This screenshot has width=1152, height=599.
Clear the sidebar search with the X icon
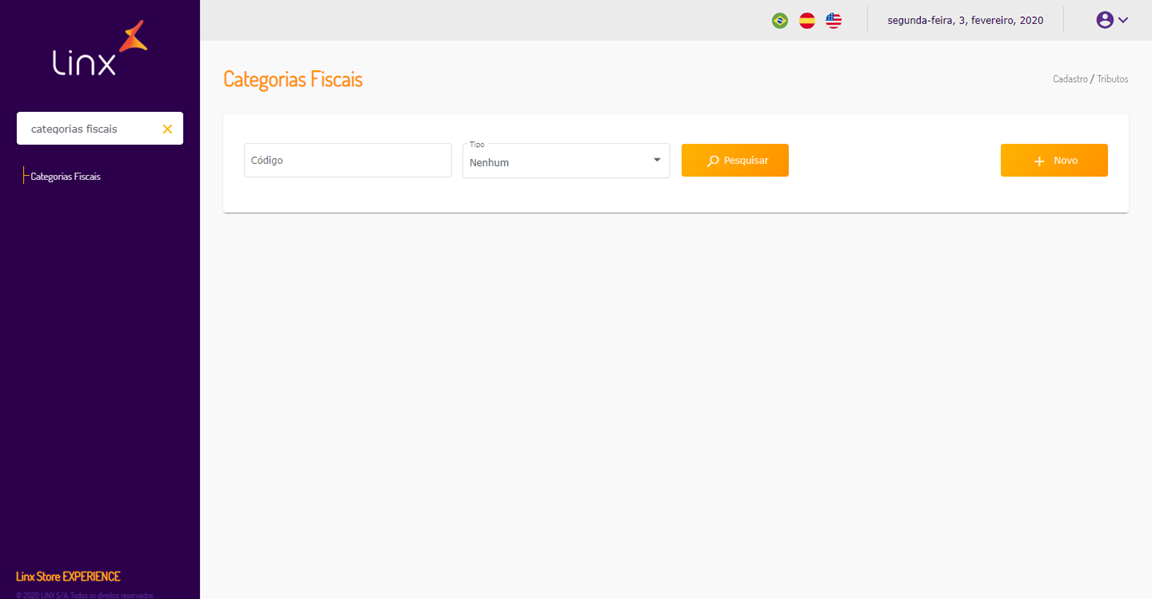pyautogui.click(x=167, y=129)
